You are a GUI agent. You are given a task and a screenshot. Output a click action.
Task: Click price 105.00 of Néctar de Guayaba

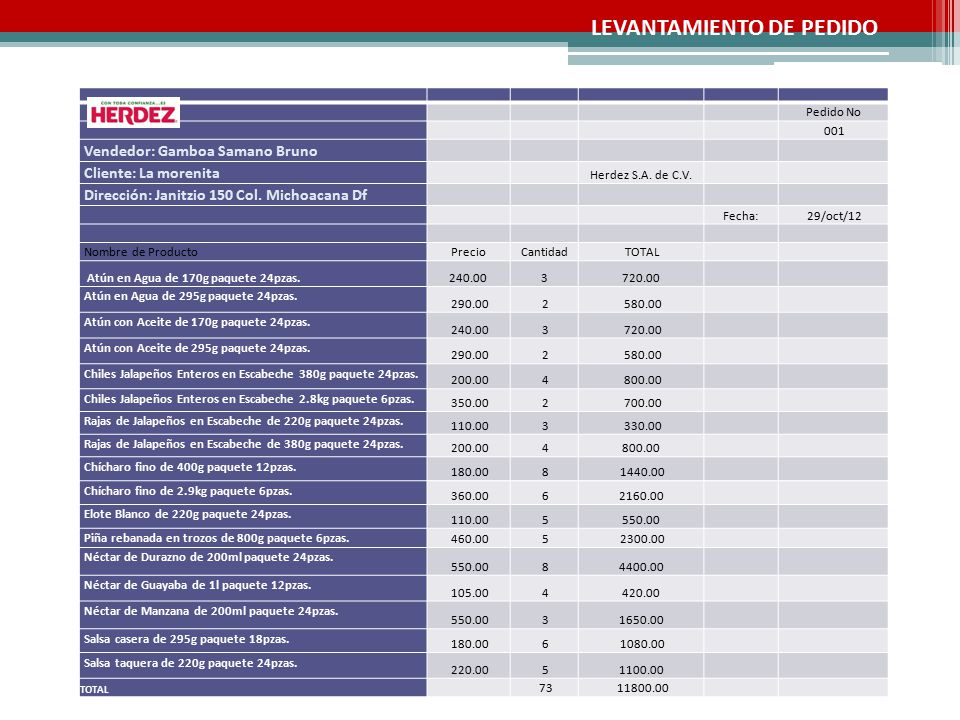coord(470,593)
